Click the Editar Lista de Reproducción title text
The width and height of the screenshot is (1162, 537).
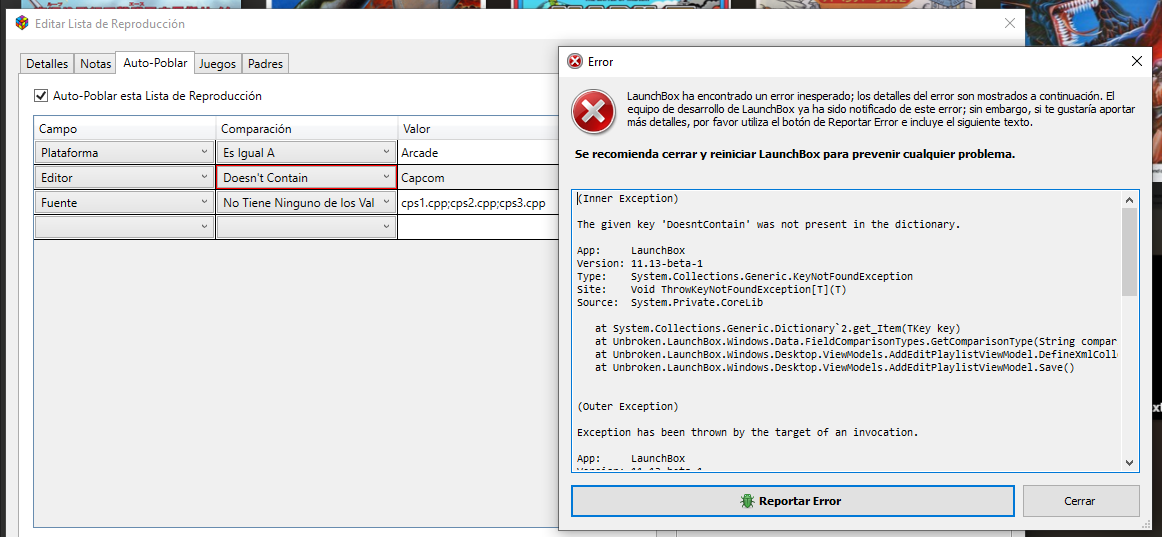(x=110, y=24)
